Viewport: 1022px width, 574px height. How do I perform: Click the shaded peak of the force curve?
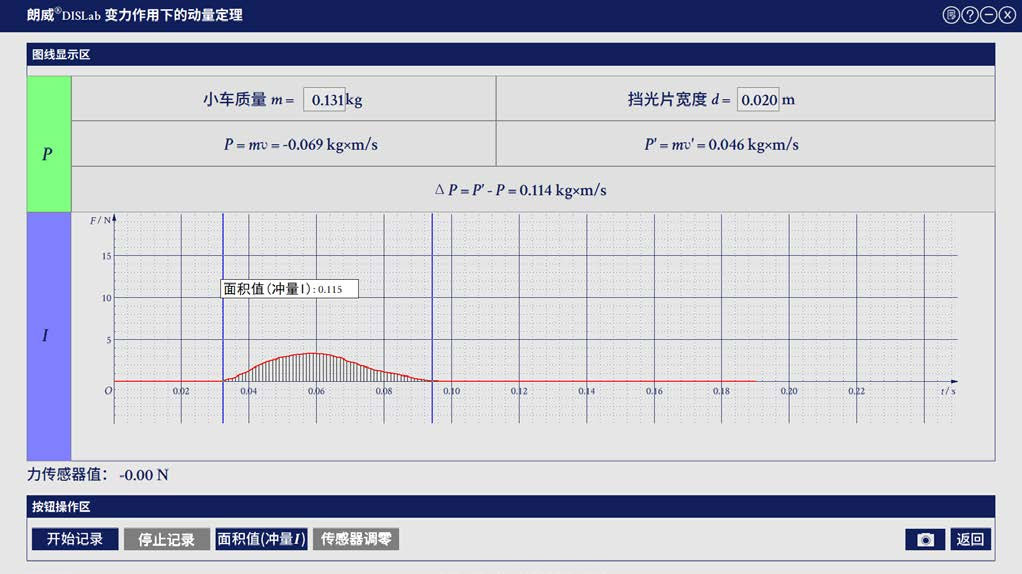point(316,366)
